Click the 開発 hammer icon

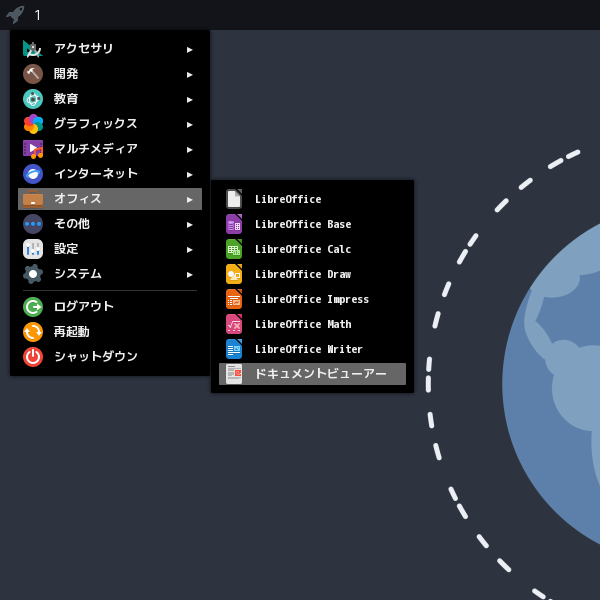point(33,74)
